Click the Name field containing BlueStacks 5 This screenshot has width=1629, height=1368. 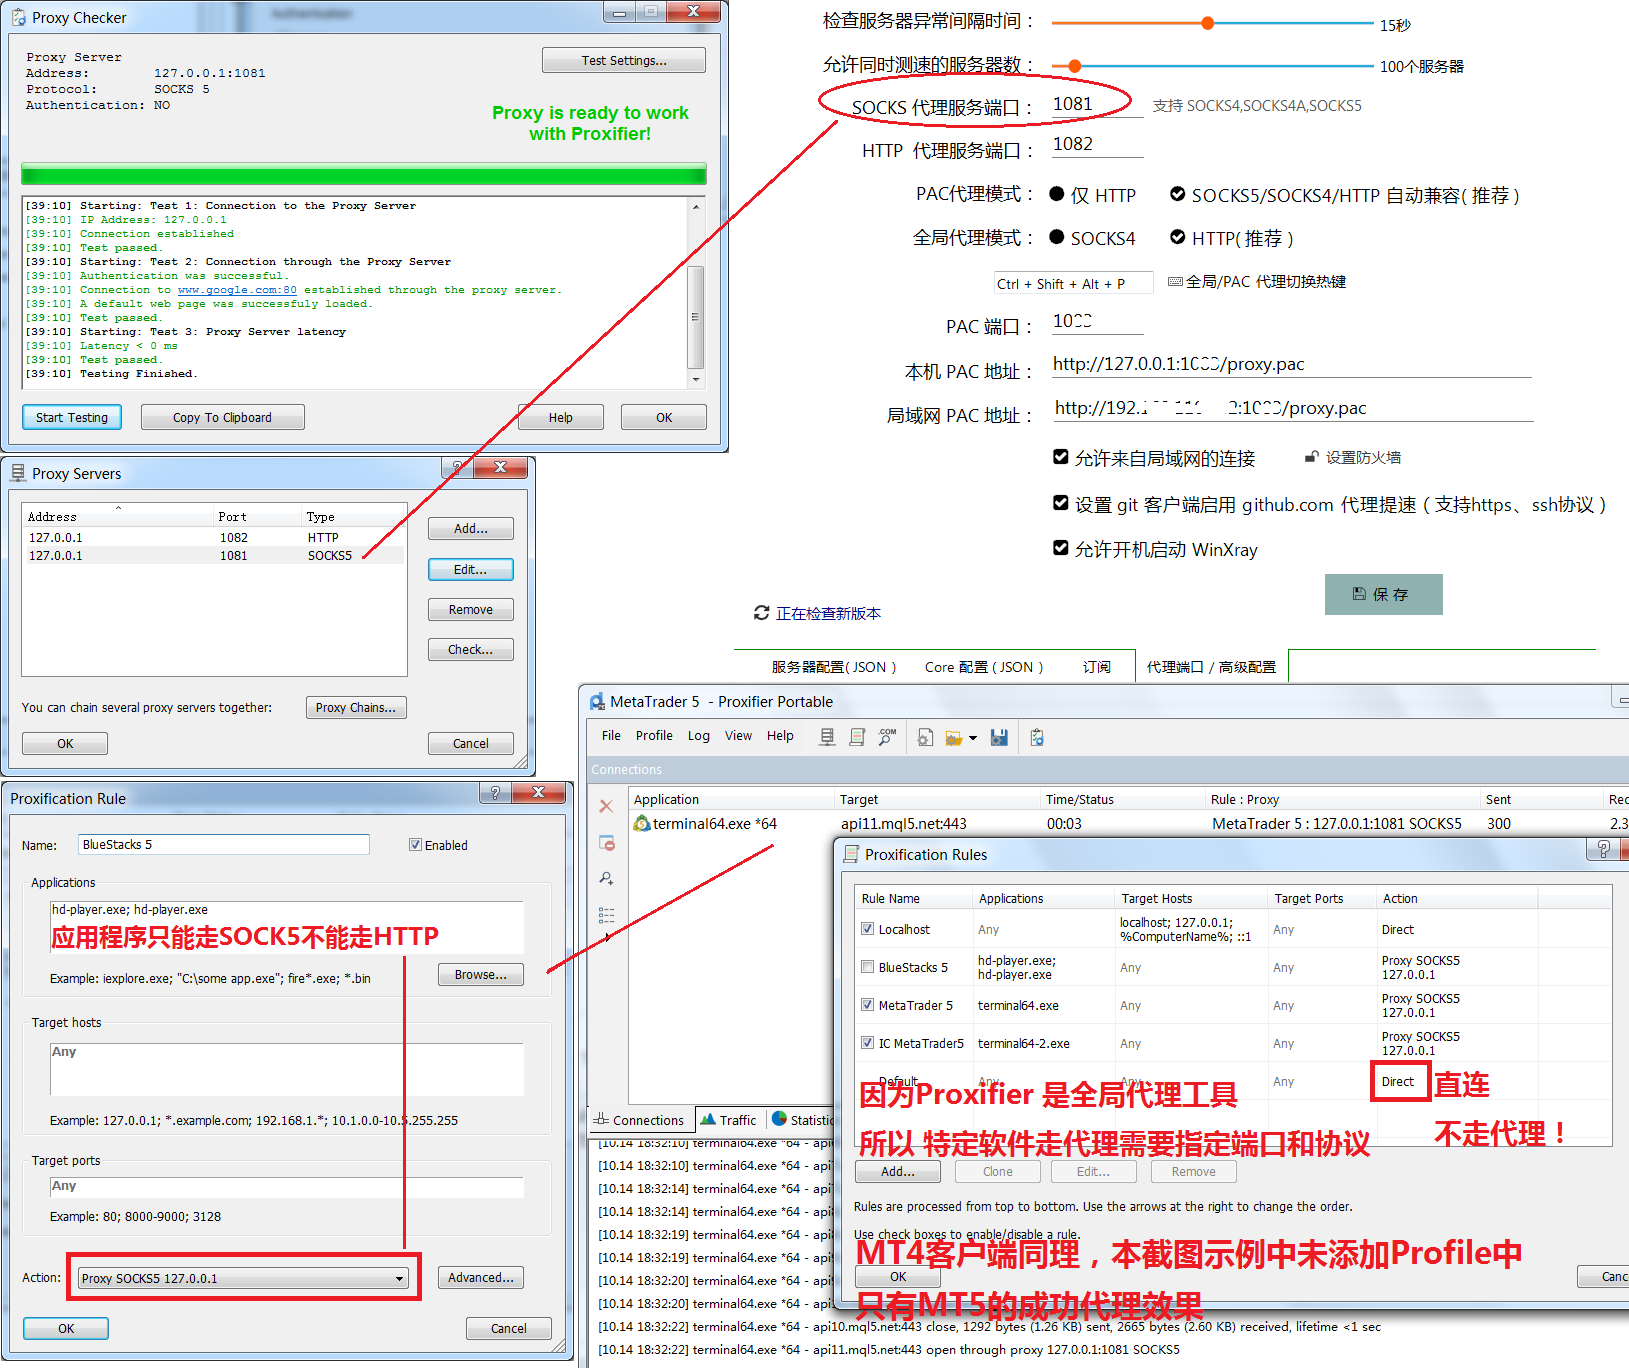[224, 844]
